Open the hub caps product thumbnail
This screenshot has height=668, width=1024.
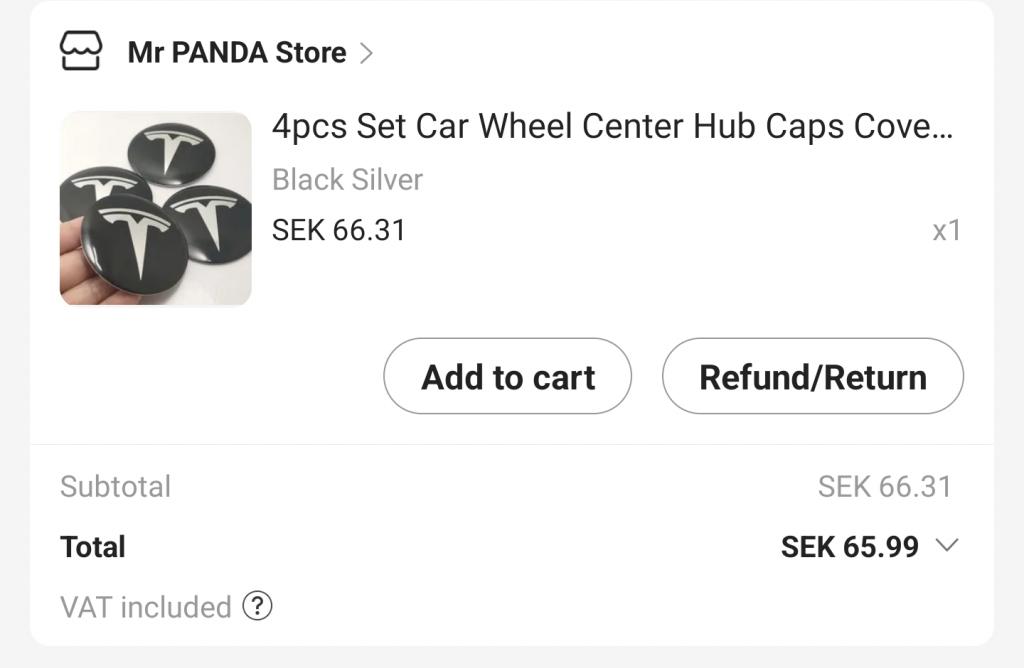click(155, 208)
